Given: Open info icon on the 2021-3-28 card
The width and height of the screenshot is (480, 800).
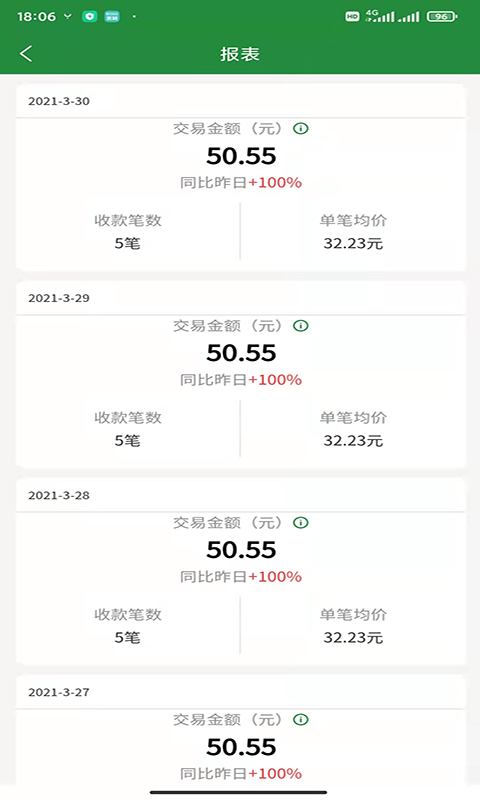Looking at the screenshot, I should [301, 522].
